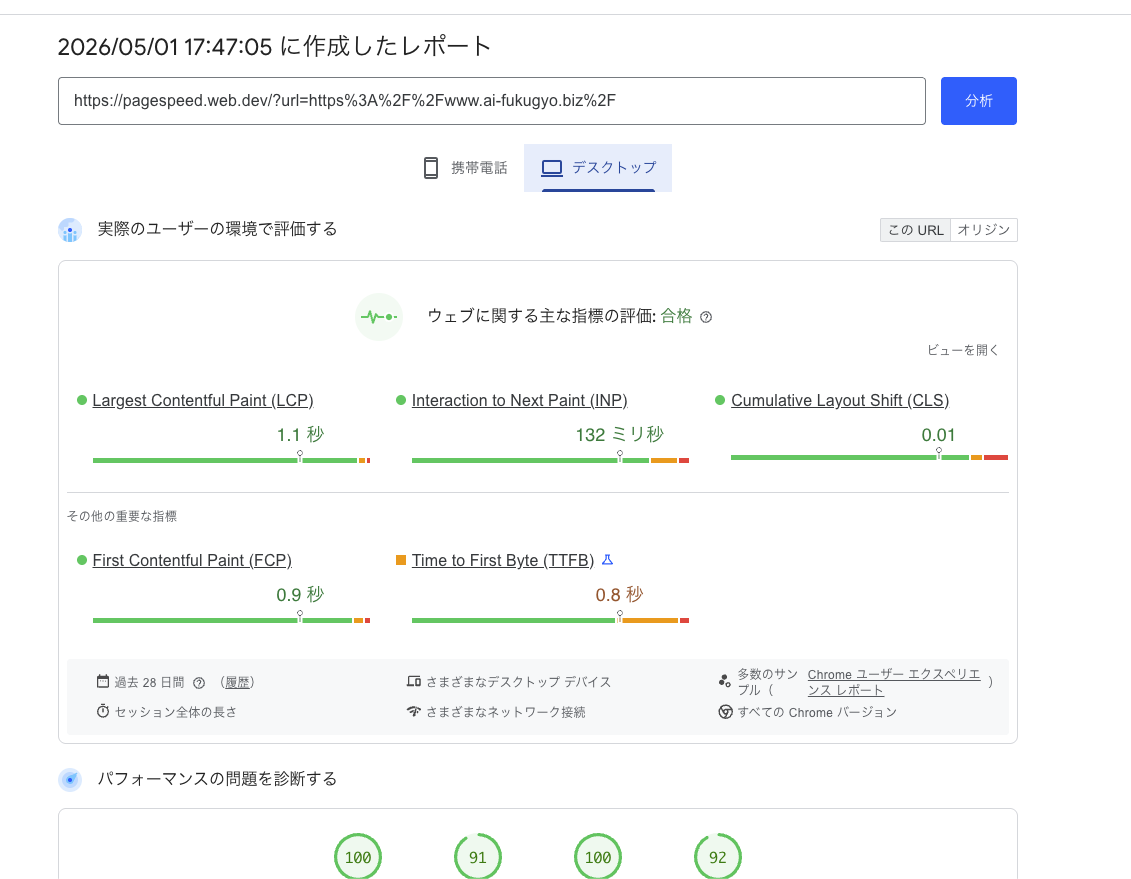Open Cumulative Layout Shift (CLS) link
Screen dimensions: 1131x879
click(840, 400)
